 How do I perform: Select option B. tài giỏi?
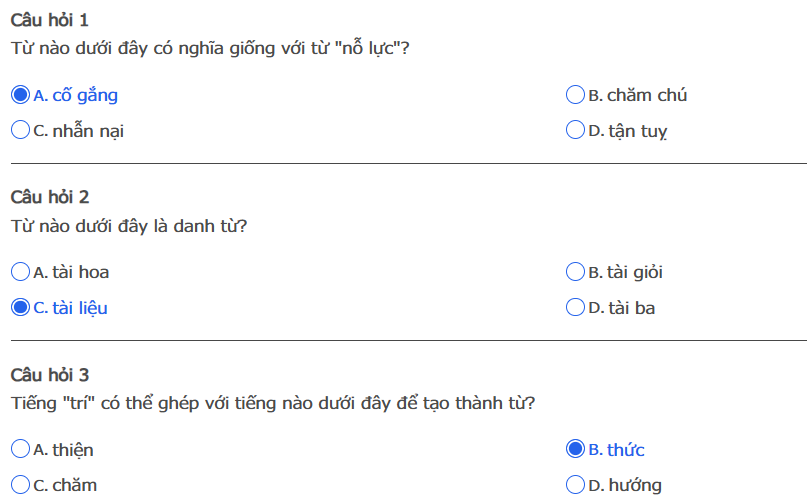point(575,272)
